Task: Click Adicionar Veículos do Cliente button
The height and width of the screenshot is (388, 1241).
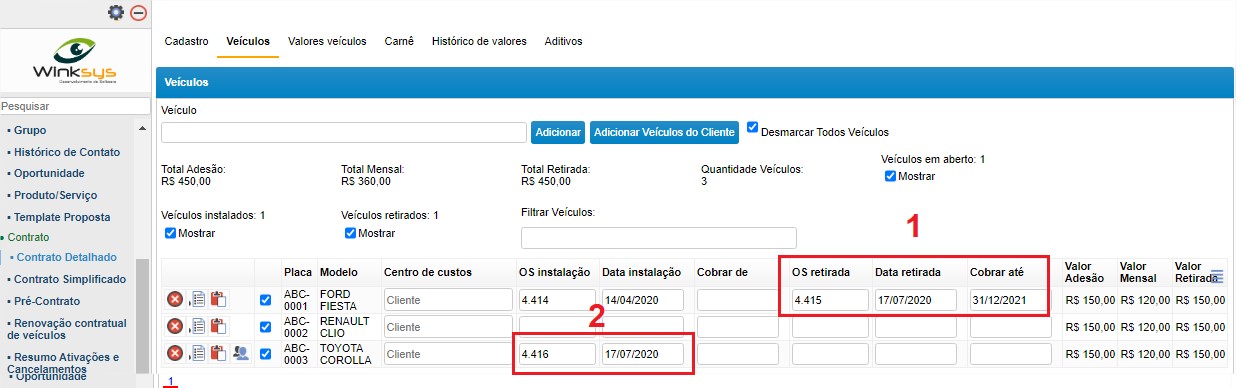Action: (665, 132)
